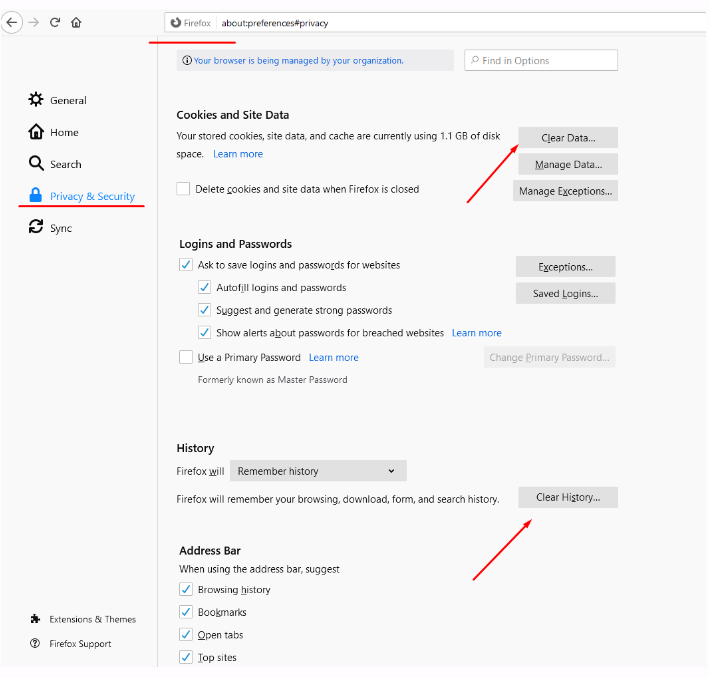709x678 pixels.
Task: Click the Search magnifier icon in sidebar
Action: (x=36, y=163)
